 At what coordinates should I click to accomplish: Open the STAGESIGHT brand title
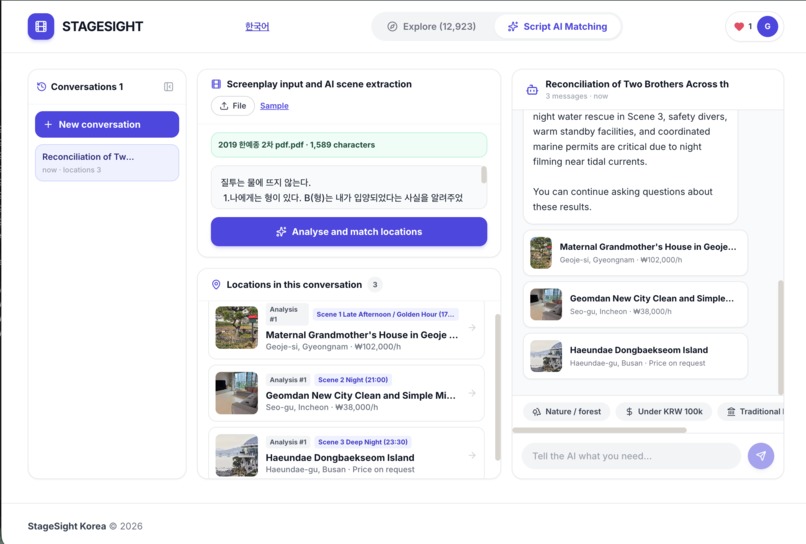[102, 26]
